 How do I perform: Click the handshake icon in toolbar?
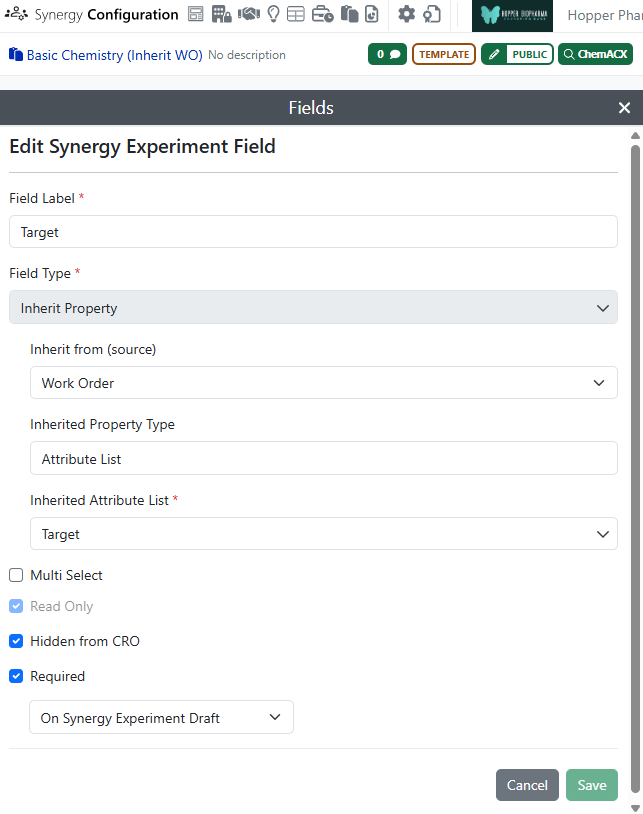[x=248, y=14]
